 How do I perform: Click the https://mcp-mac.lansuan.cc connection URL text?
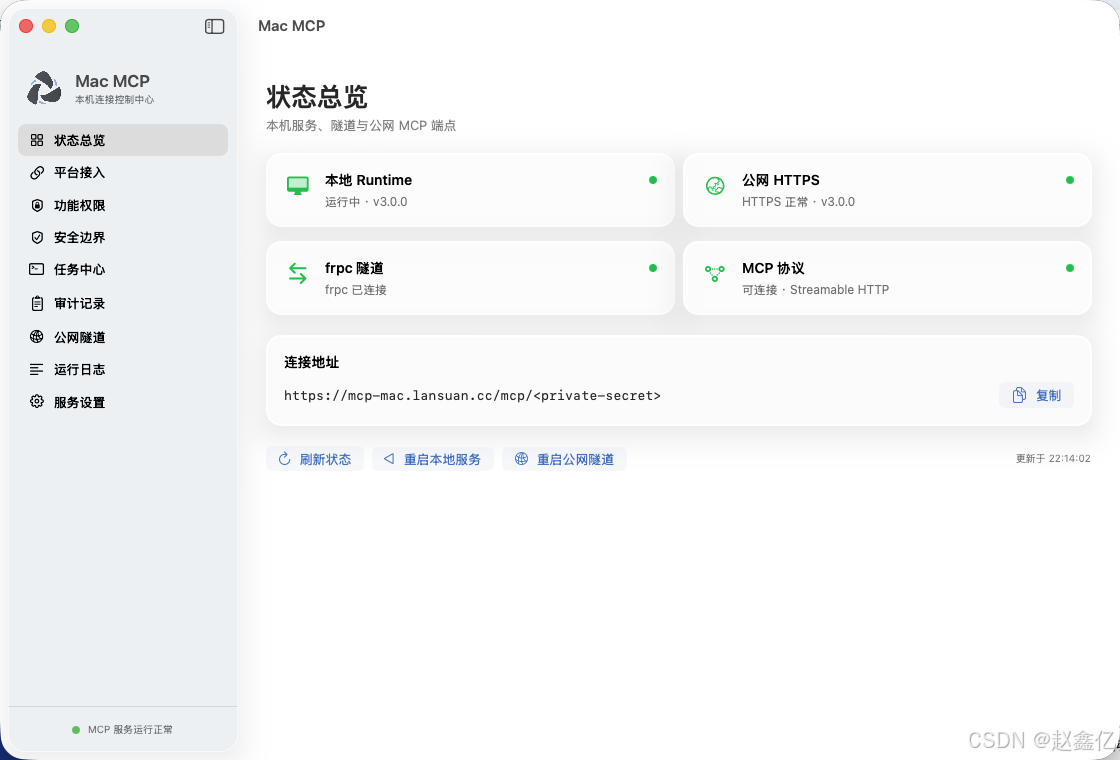pyautogui.click(x=472, y=395)
